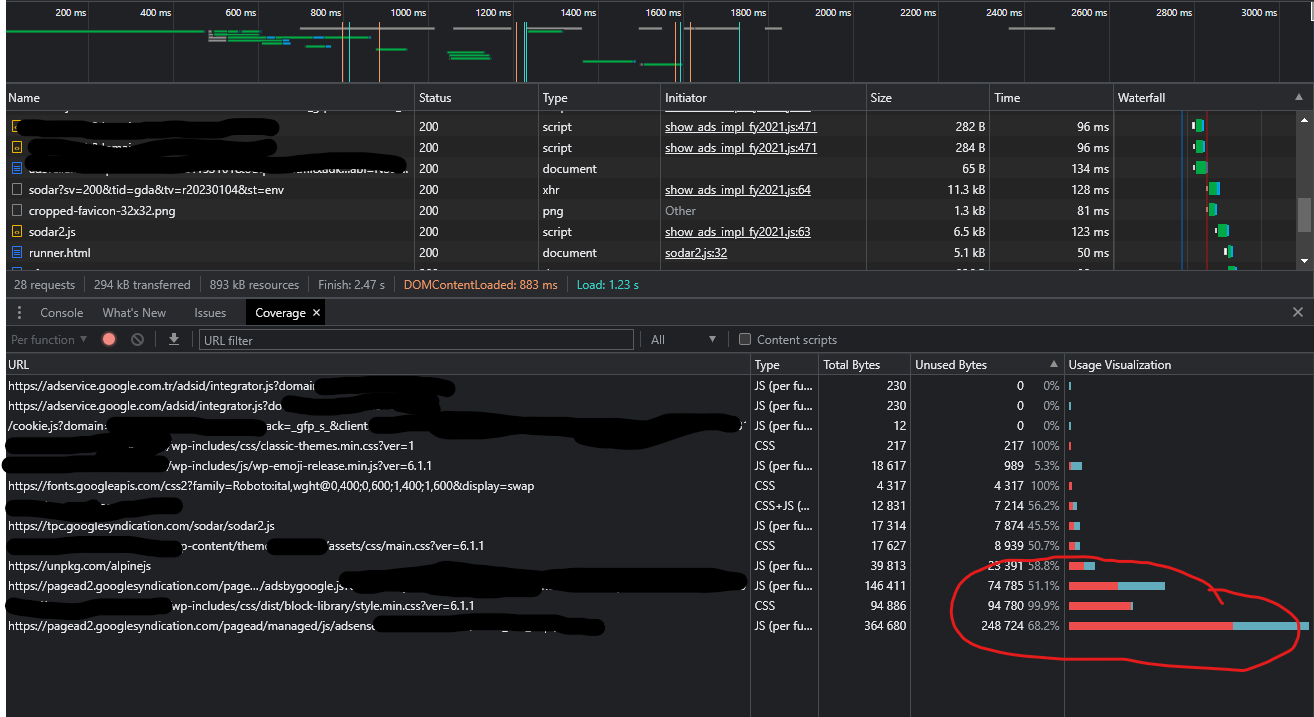This screenshot has height=717, width=1314.
Task: Open initiator link show_ads_impl_fy2021.js:63
Action: [738, 232]
